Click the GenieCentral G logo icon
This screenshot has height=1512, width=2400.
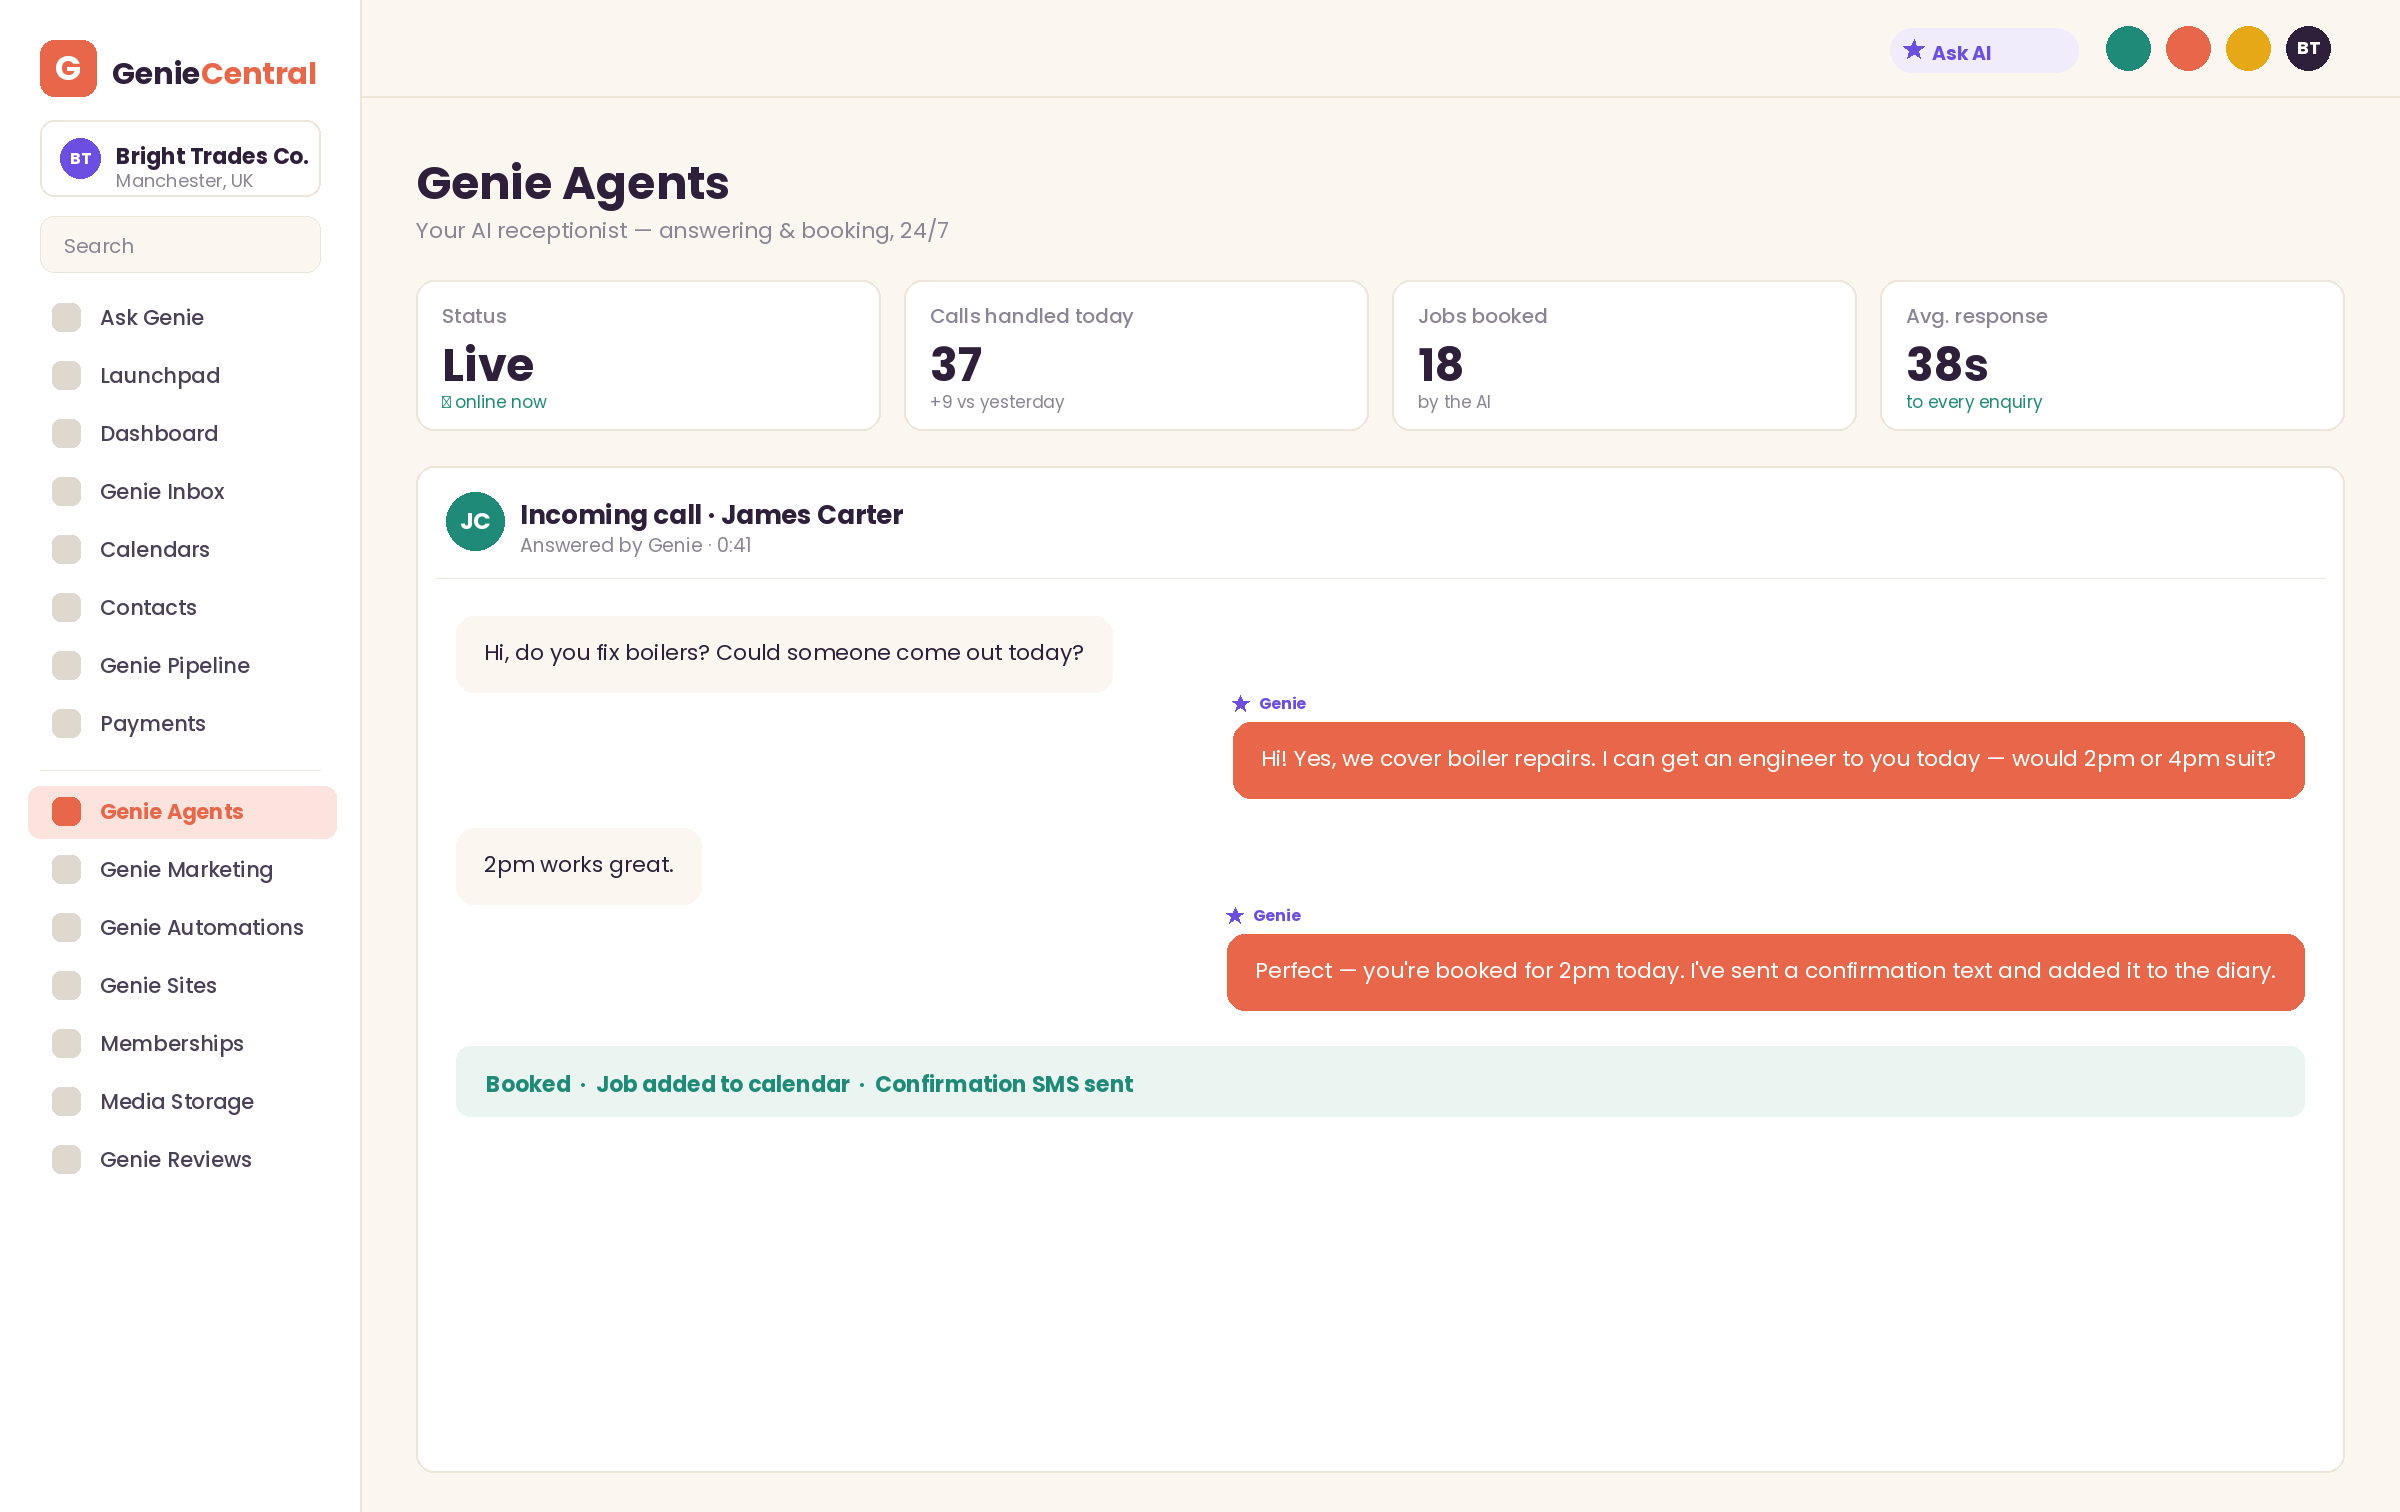click(x=68, y=68)
